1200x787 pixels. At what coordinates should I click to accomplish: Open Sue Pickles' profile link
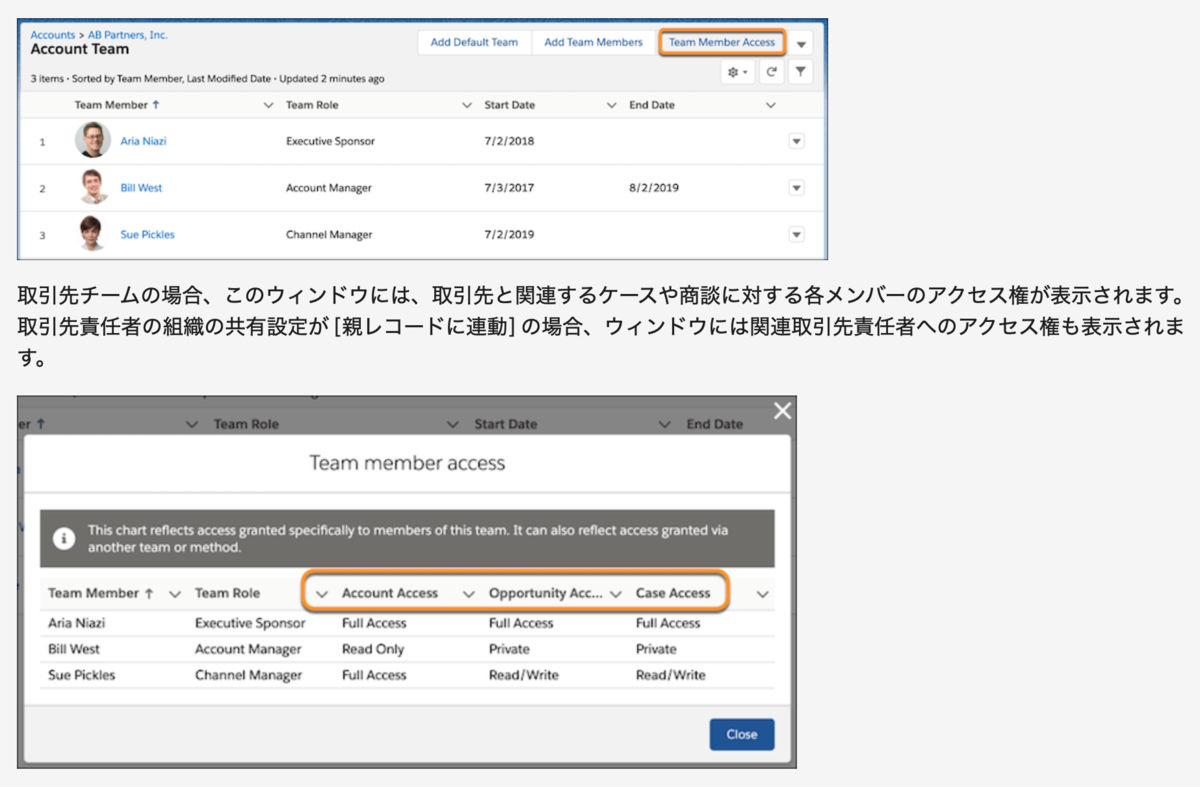[x=148, y=234]
